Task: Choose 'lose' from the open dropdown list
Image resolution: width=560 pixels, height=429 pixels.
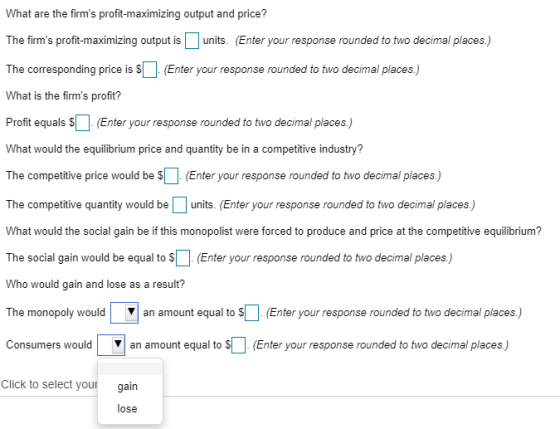Action: coord(127,409)
